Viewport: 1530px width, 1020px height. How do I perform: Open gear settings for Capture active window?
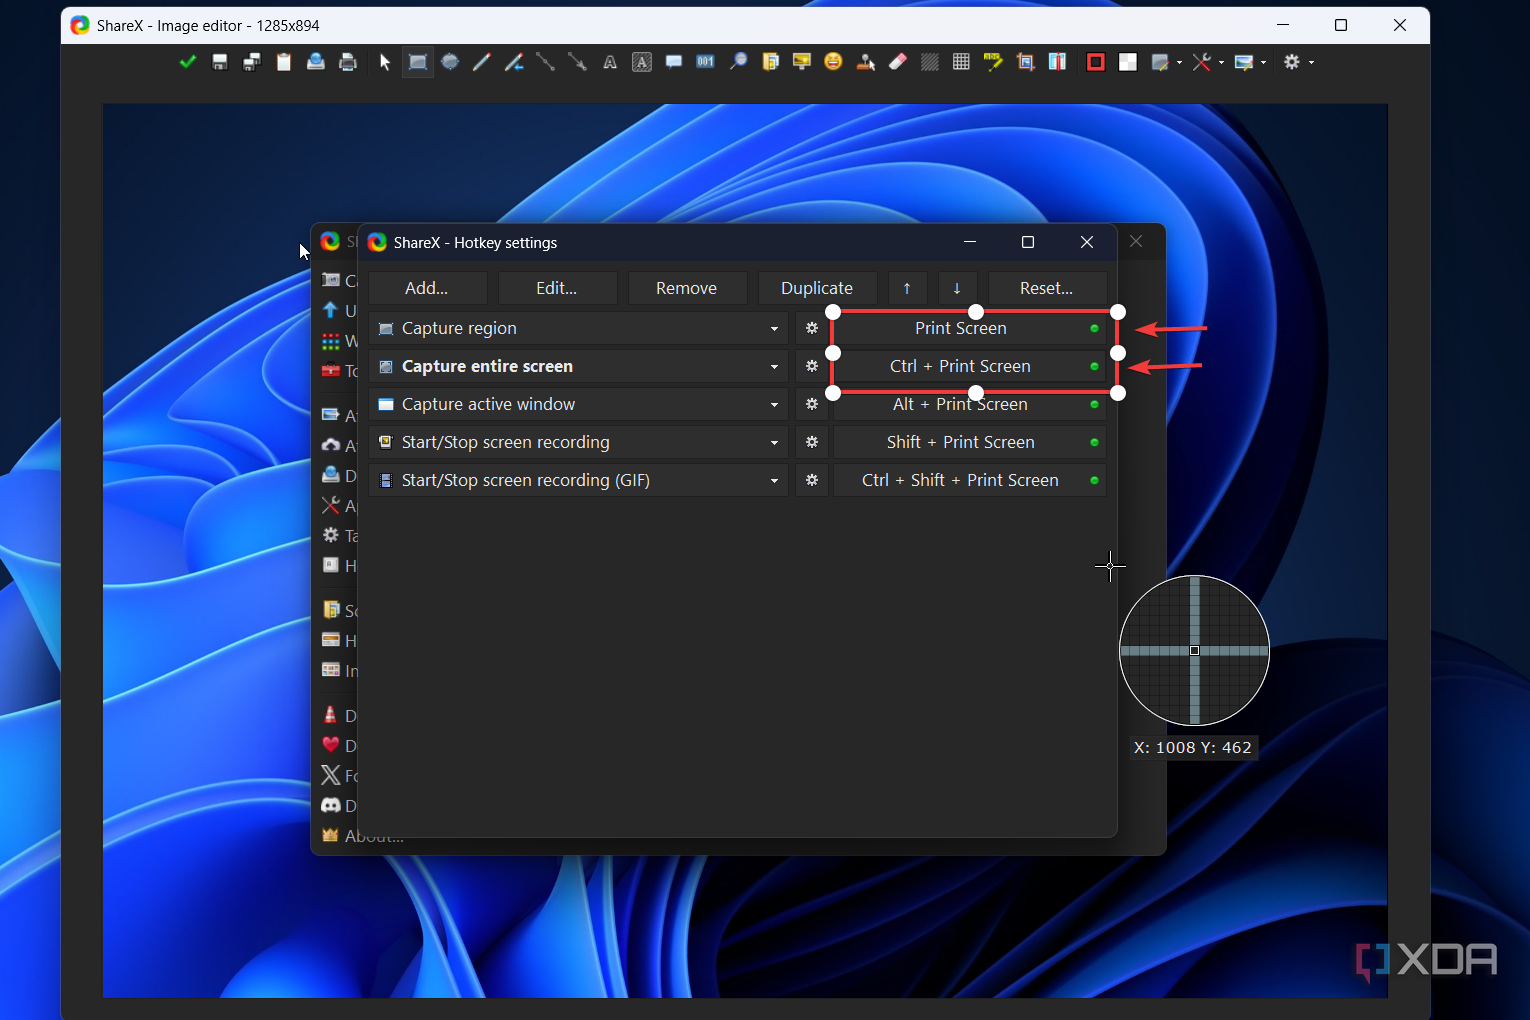pos(812,404)
